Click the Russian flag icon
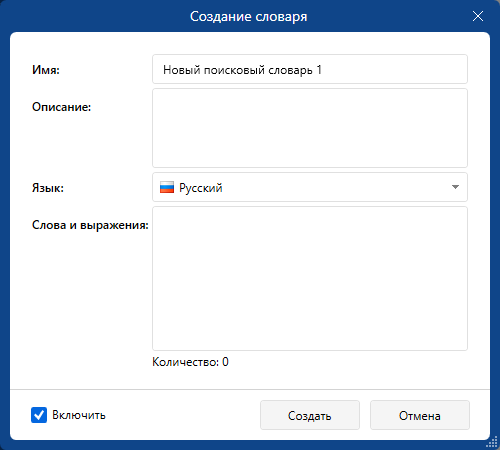 (167, 187)
